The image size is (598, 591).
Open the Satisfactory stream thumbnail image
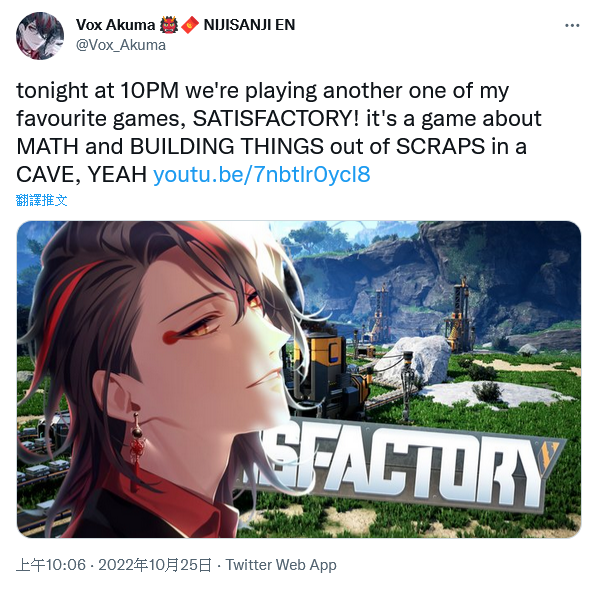(299, 379)
